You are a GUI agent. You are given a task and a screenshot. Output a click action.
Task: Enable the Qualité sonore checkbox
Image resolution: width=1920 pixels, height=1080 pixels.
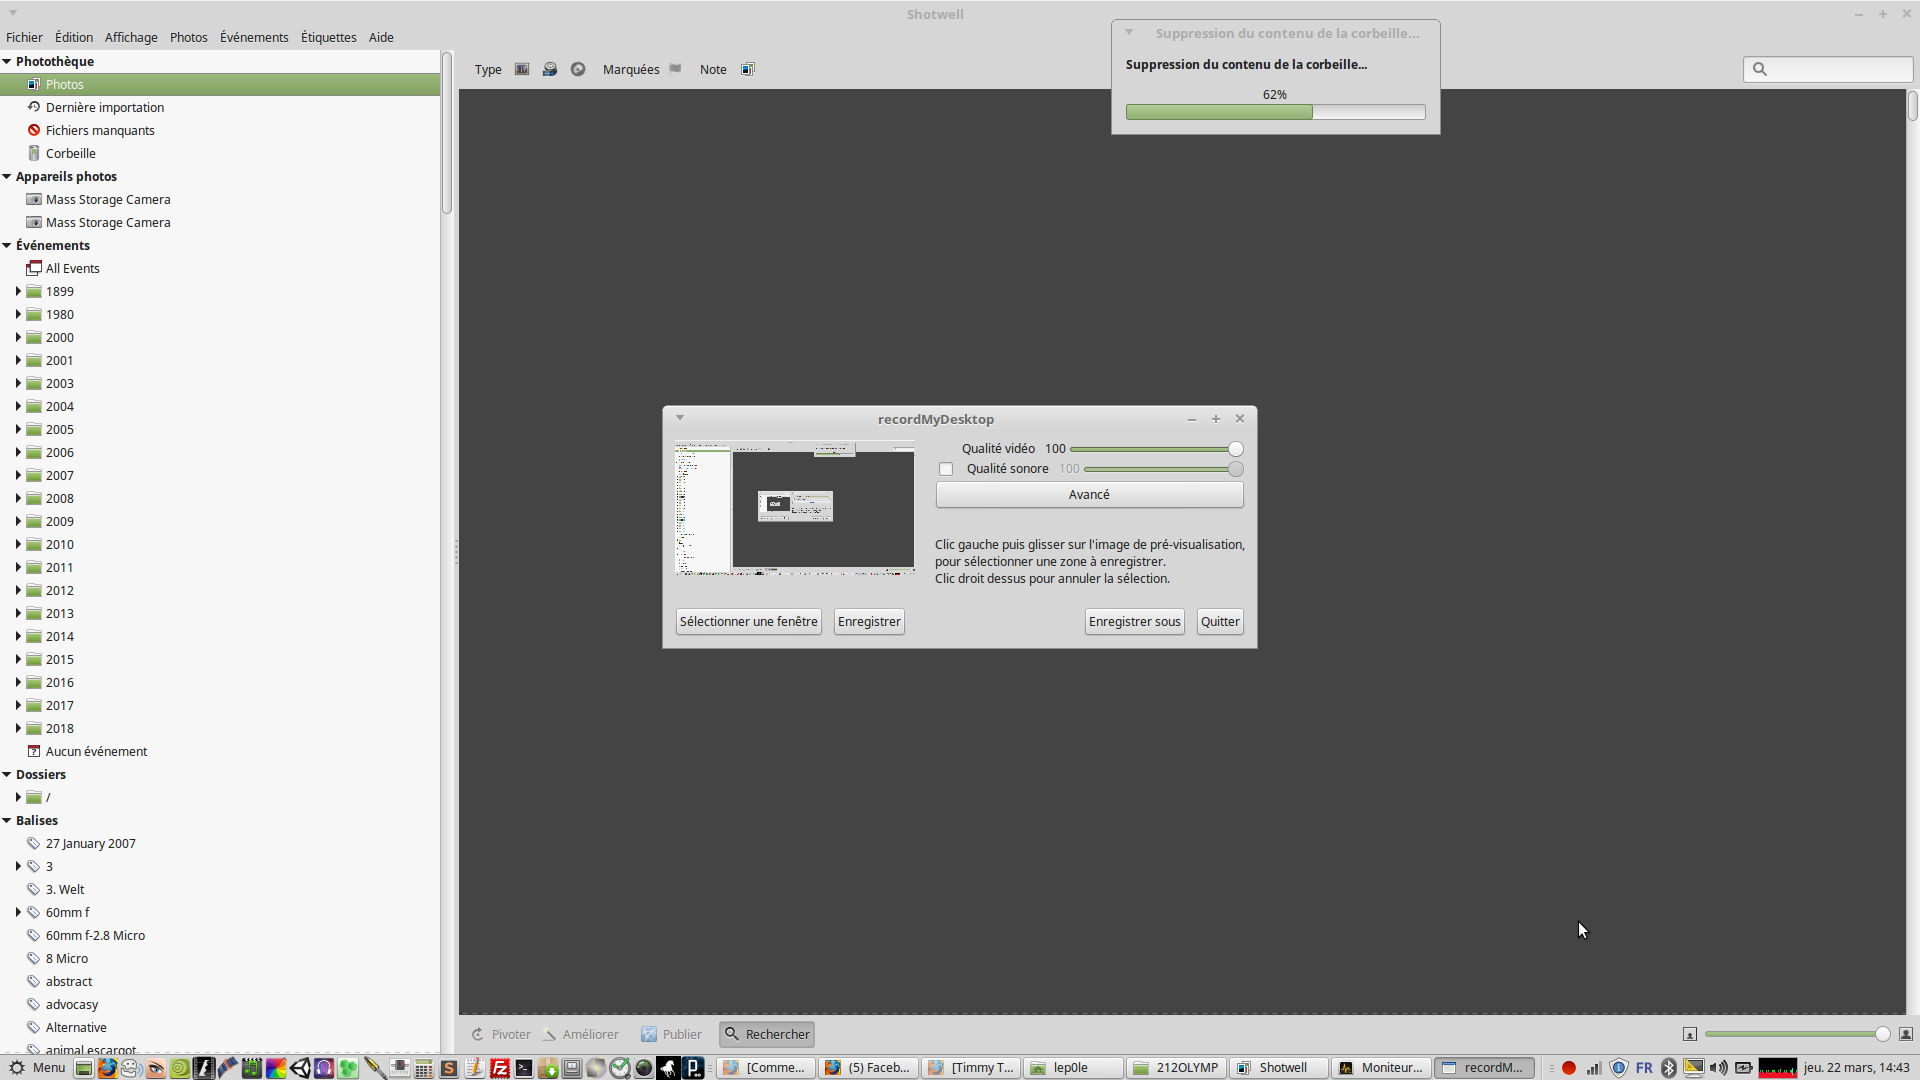pyautogui.click(x=946, y=469)
